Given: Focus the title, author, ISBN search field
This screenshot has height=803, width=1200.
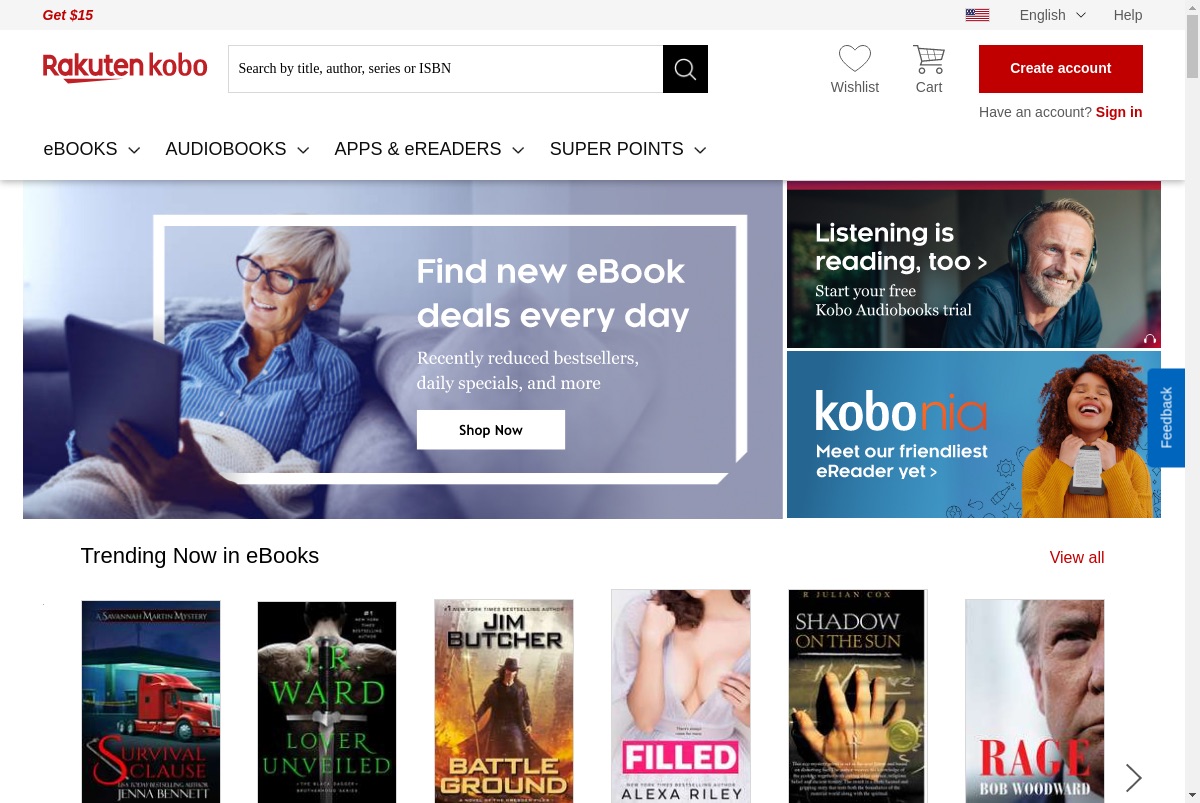Looking at the screenshot, I should click(x=446, y=69).
